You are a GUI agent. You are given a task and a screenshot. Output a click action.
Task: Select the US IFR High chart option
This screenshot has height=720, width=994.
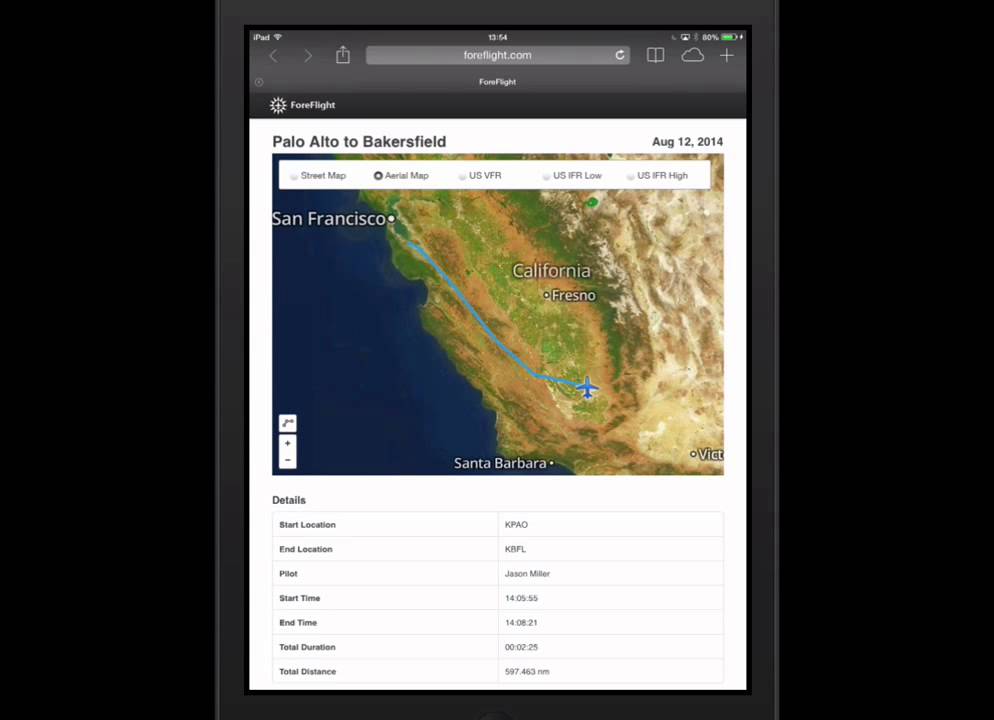point(657,176)
